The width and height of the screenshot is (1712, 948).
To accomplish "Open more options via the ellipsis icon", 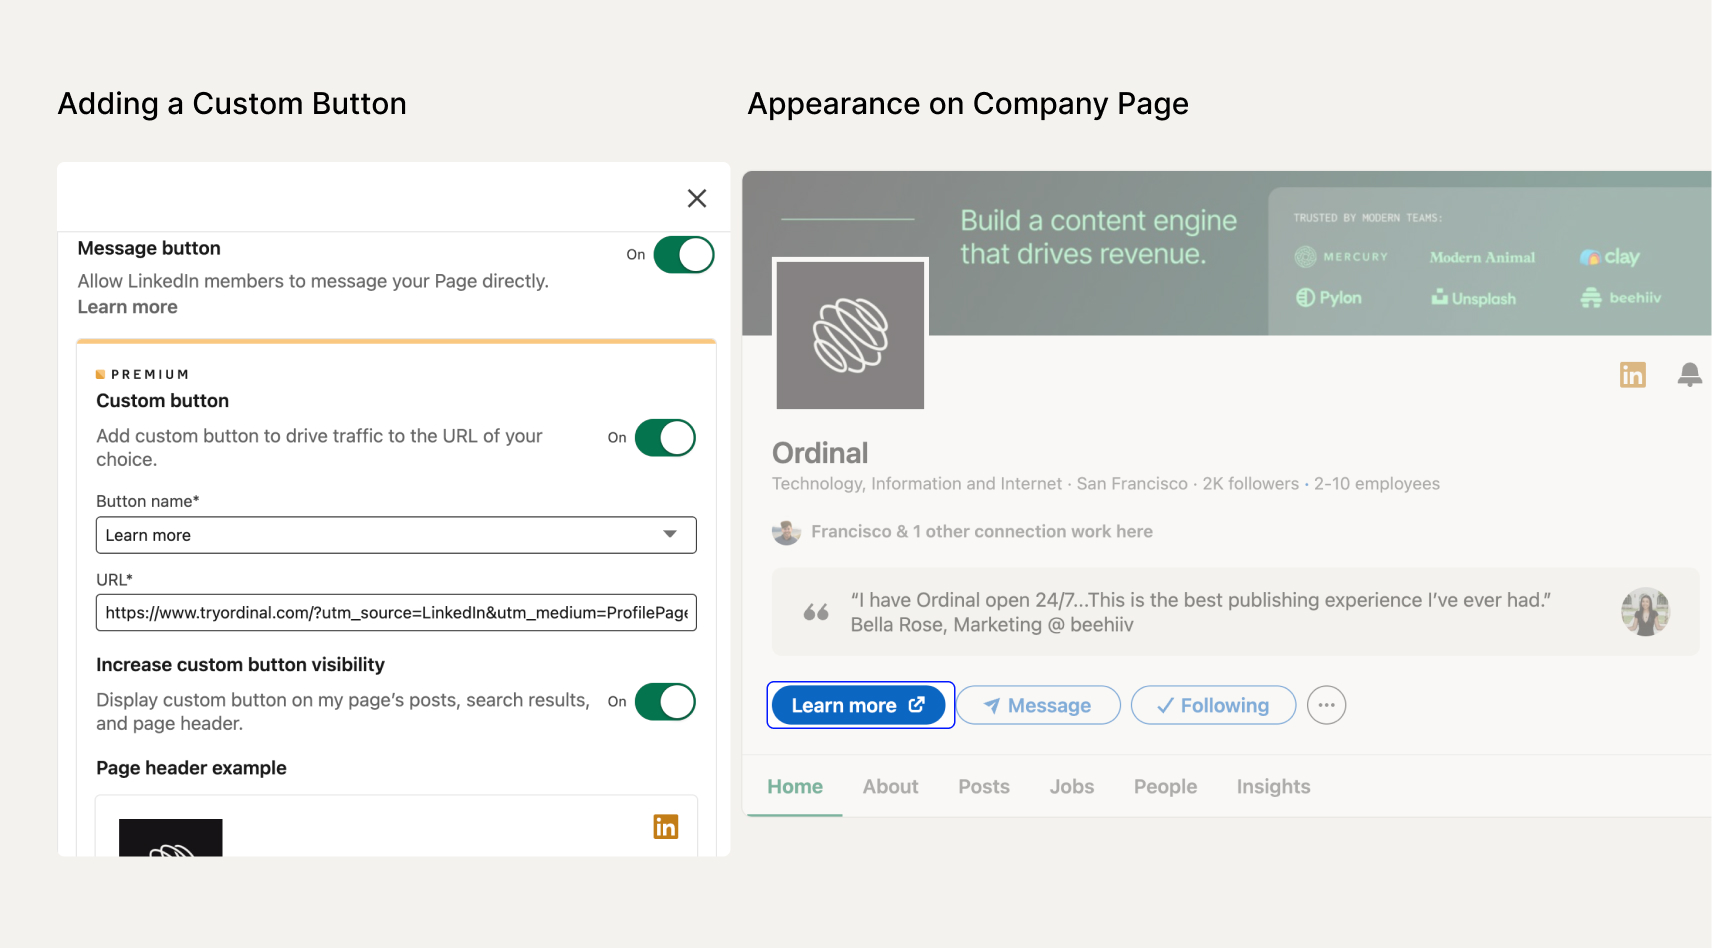I will 1326,705.
